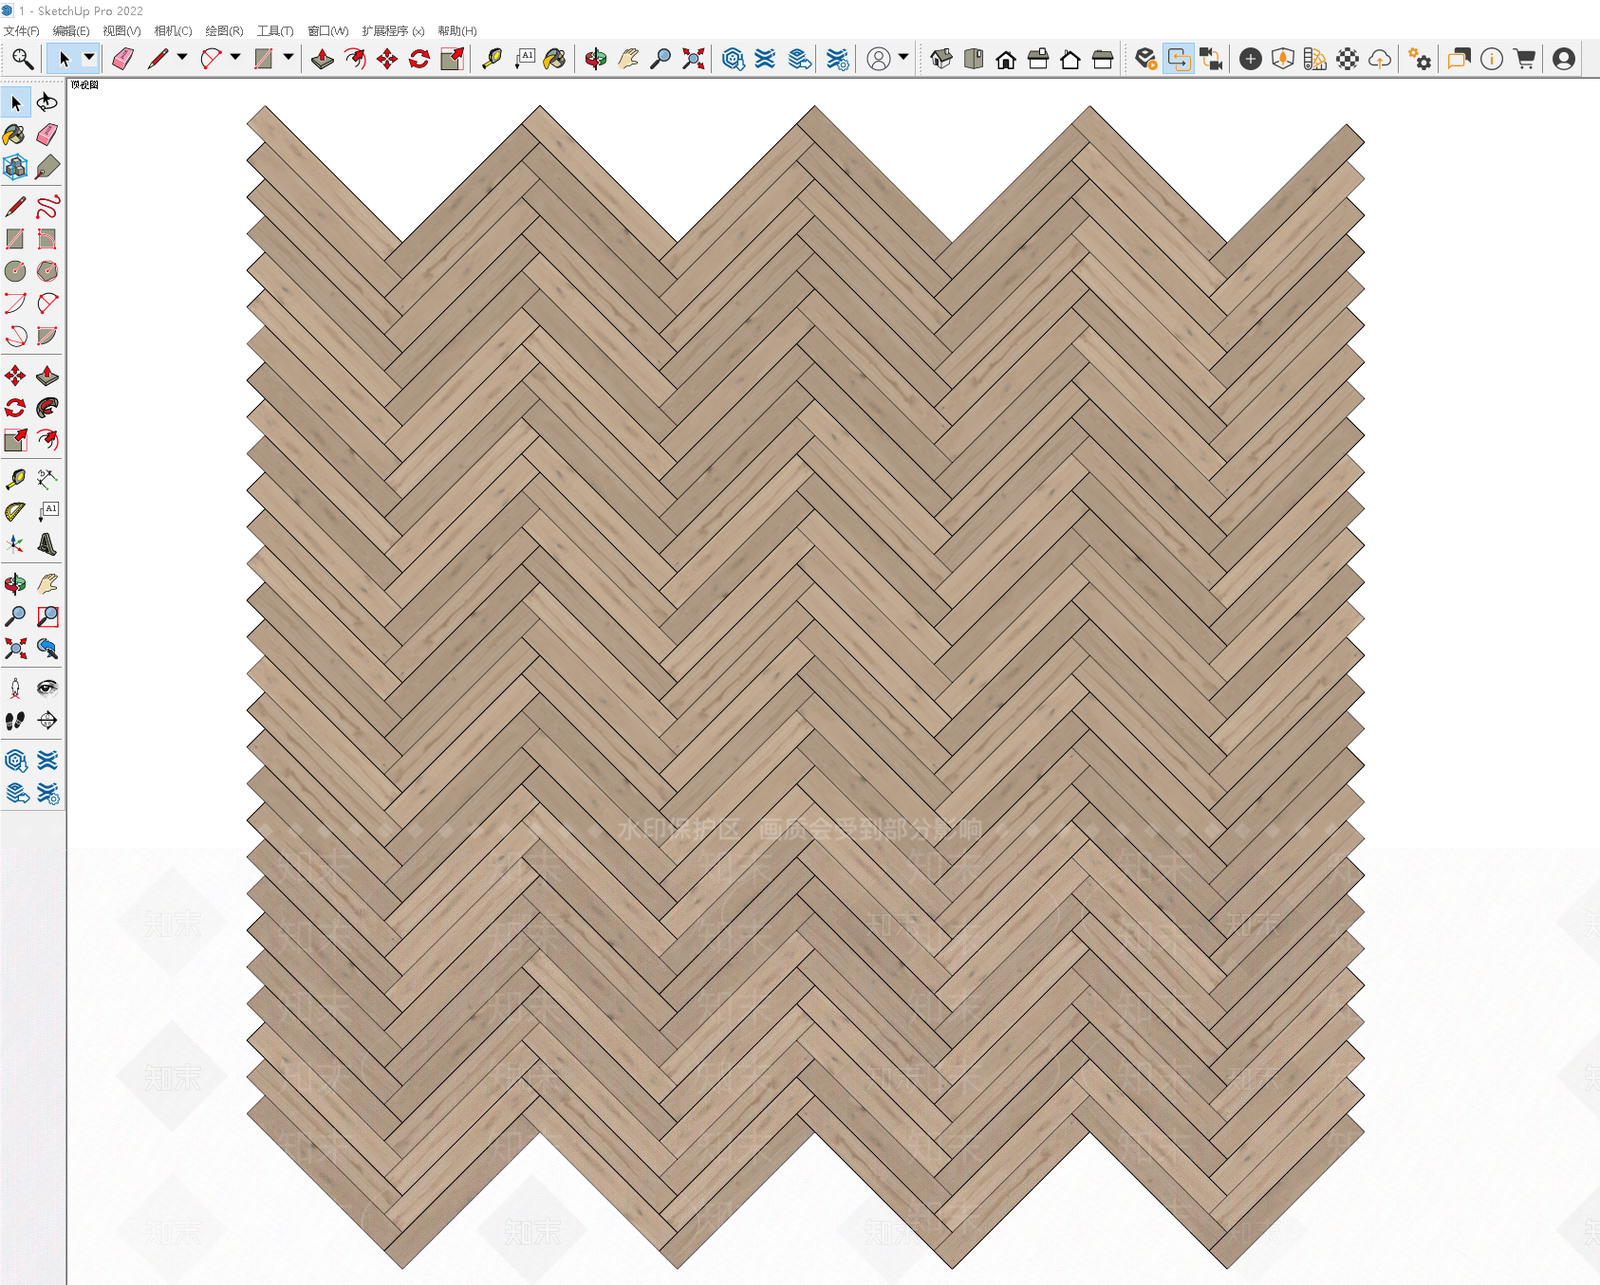The height and width of the screenshot is (1285, 1600).
Task: Expand the Line tool dropdown arrow
Action: pyautogui.click(x=182, y=58)
